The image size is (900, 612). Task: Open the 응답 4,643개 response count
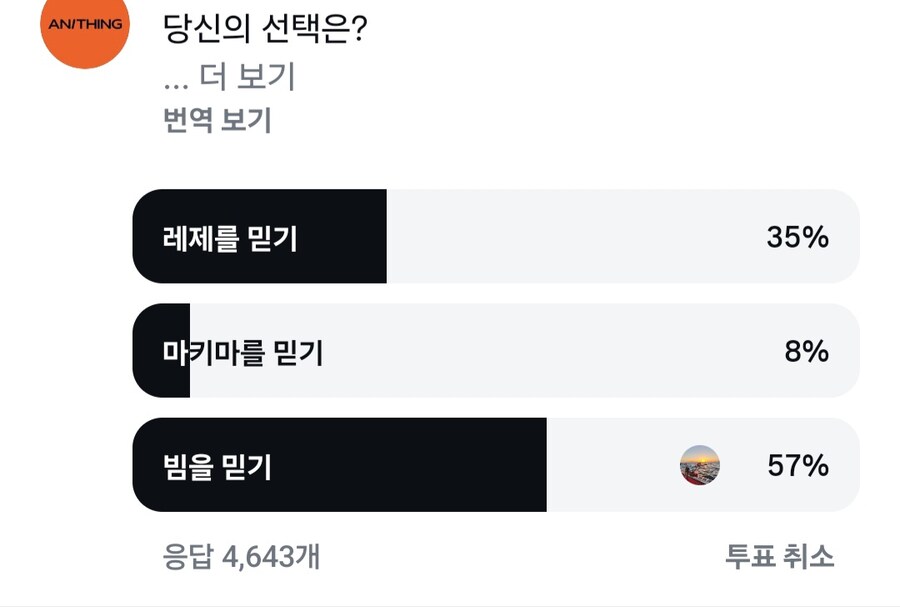(x=241, y=556)
